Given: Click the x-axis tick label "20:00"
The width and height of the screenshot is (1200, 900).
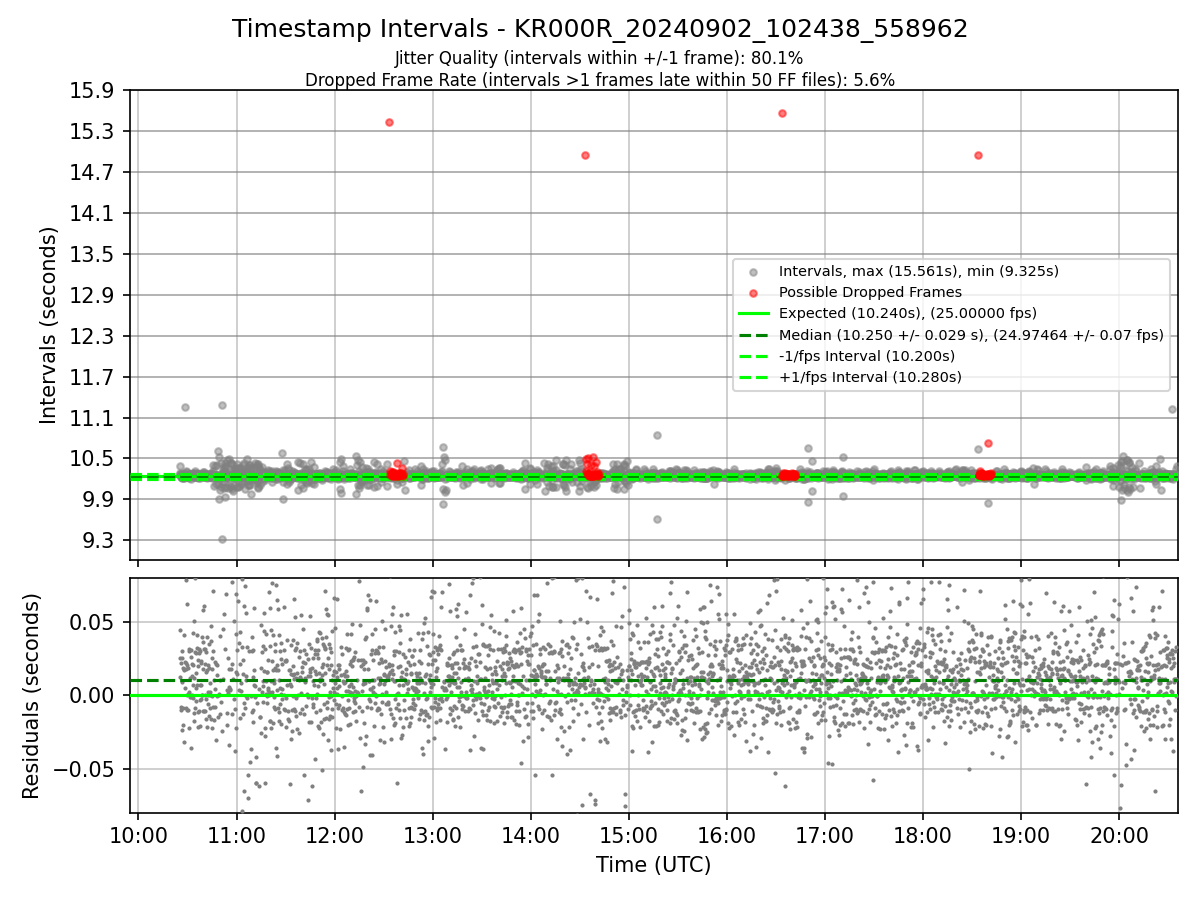Looking at the screenshot, I should click(1118, 835).
